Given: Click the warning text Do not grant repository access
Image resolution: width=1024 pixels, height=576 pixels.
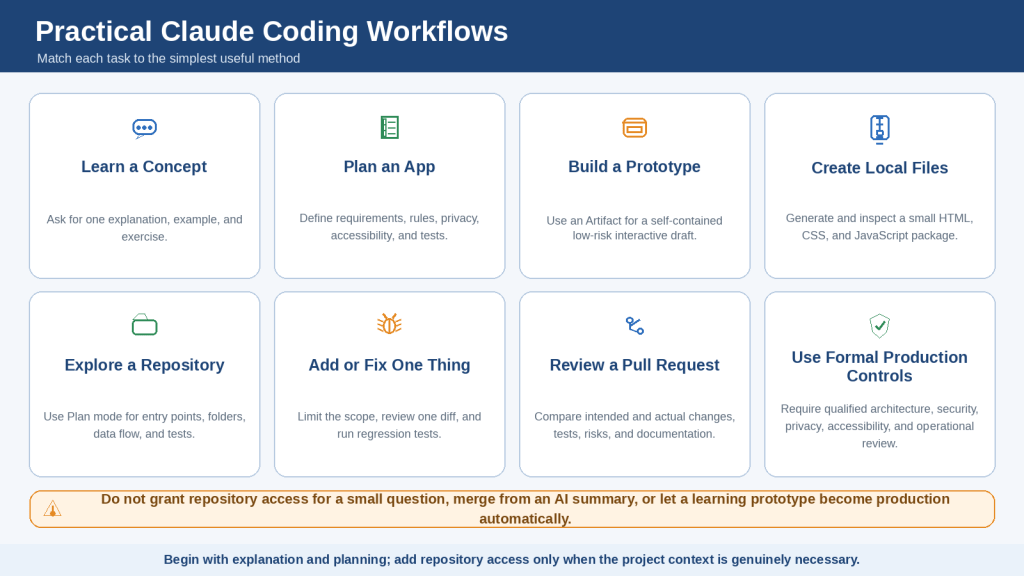Looking at the screenshot, I should click(x=525, y=509).
